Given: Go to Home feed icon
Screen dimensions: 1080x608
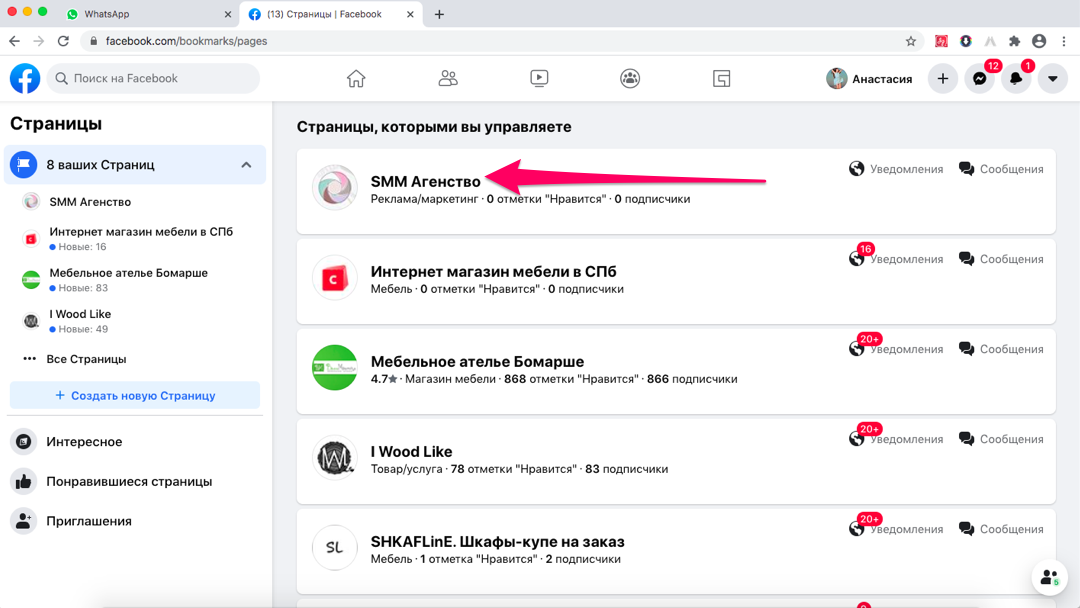Looking at the screenshot, I should coord(356,78).
